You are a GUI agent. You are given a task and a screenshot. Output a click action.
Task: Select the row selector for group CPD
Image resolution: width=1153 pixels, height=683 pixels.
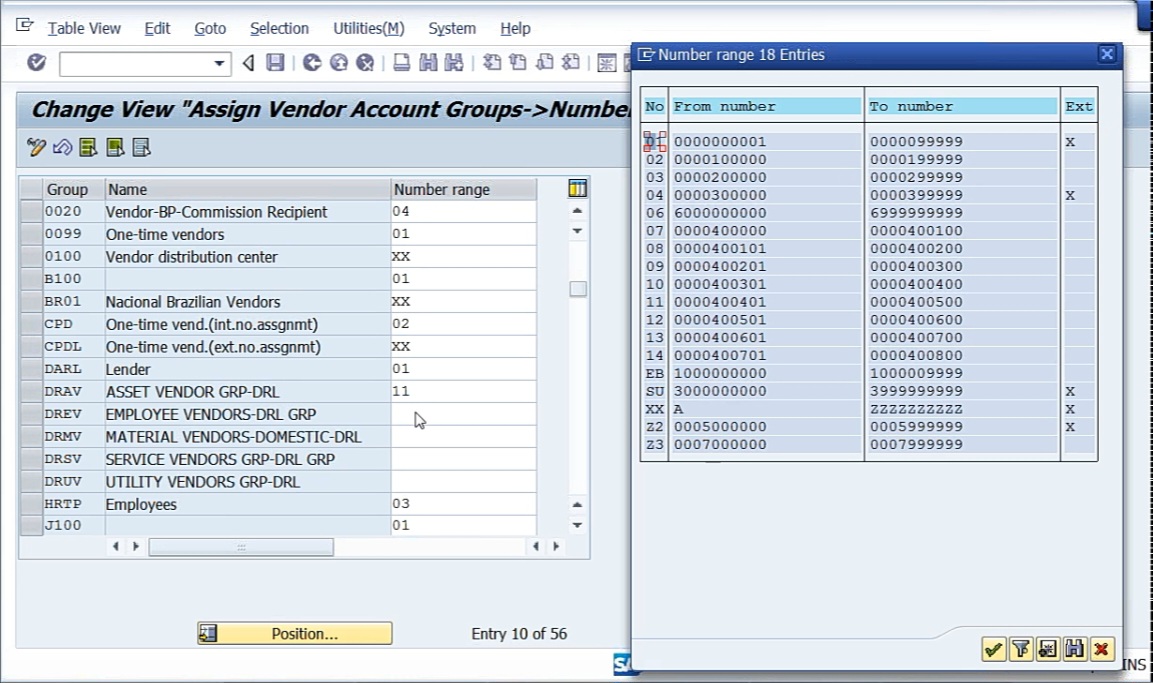31,324
